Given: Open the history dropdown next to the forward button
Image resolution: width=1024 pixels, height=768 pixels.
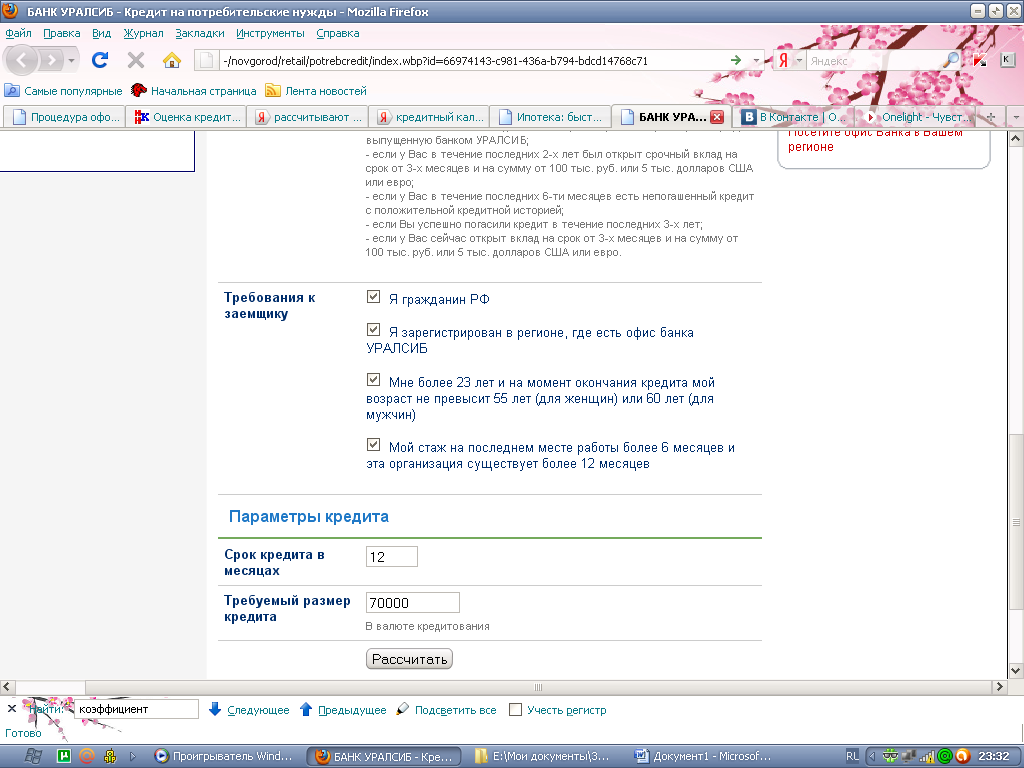Looking at the screenshot, I should click(71, 61).
